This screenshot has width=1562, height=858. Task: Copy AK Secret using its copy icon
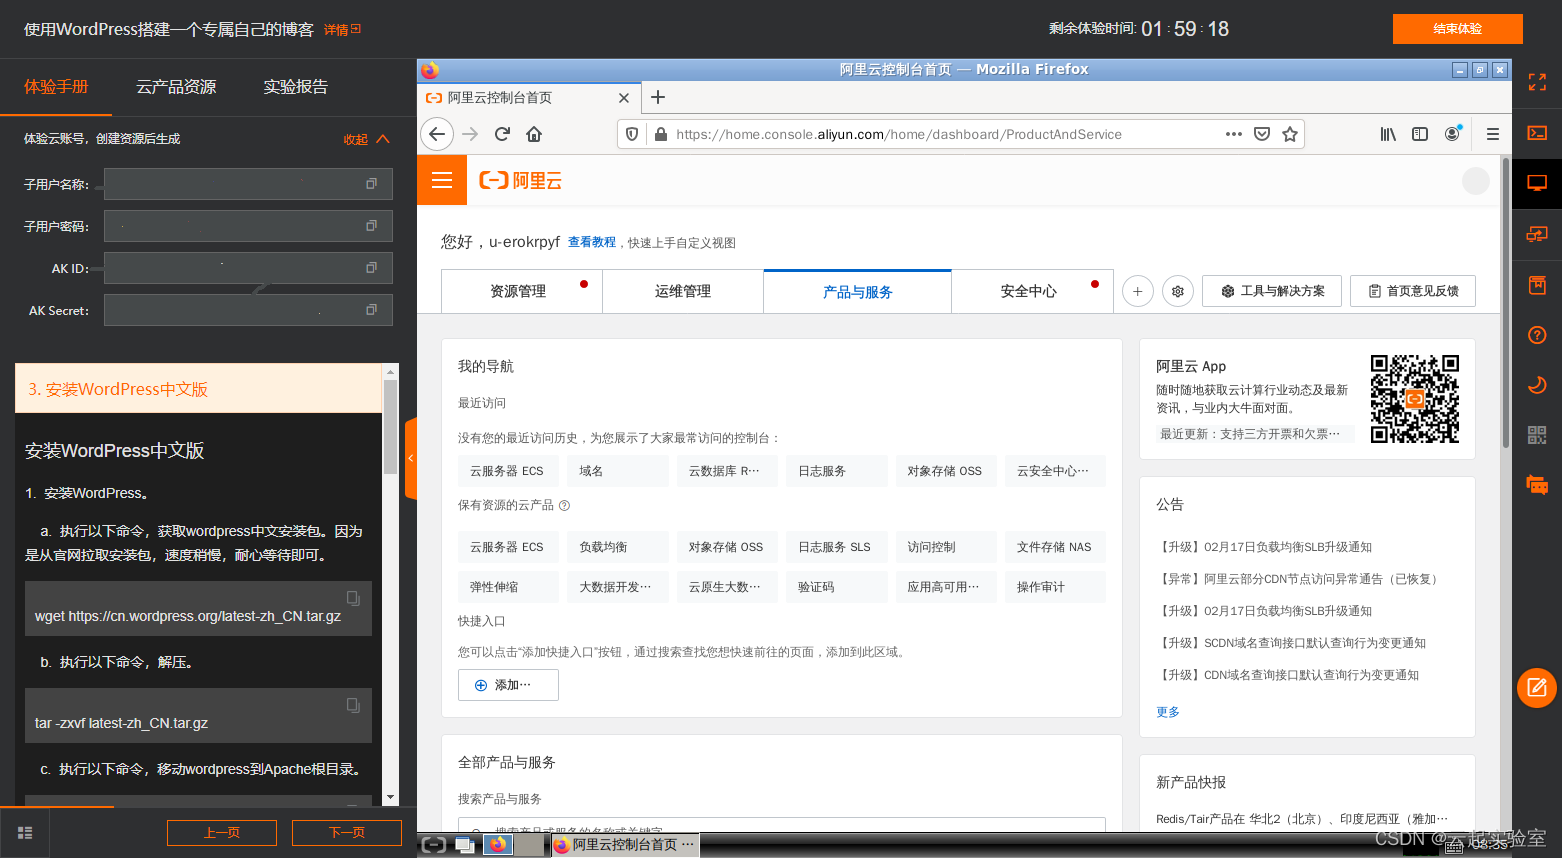point(372,310)
